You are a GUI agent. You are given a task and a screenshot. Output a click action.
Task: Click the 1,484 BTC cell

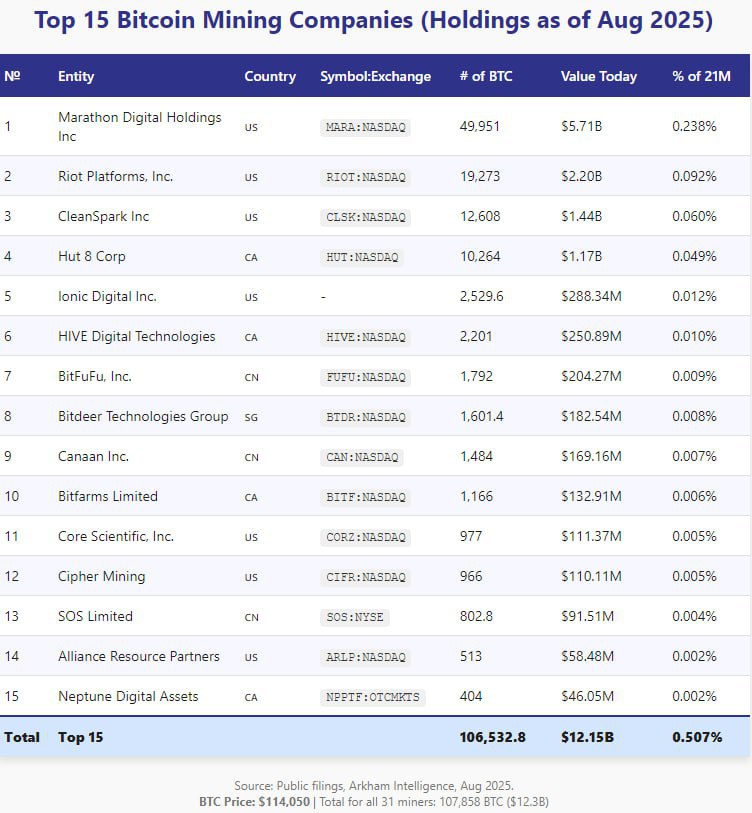476,456
